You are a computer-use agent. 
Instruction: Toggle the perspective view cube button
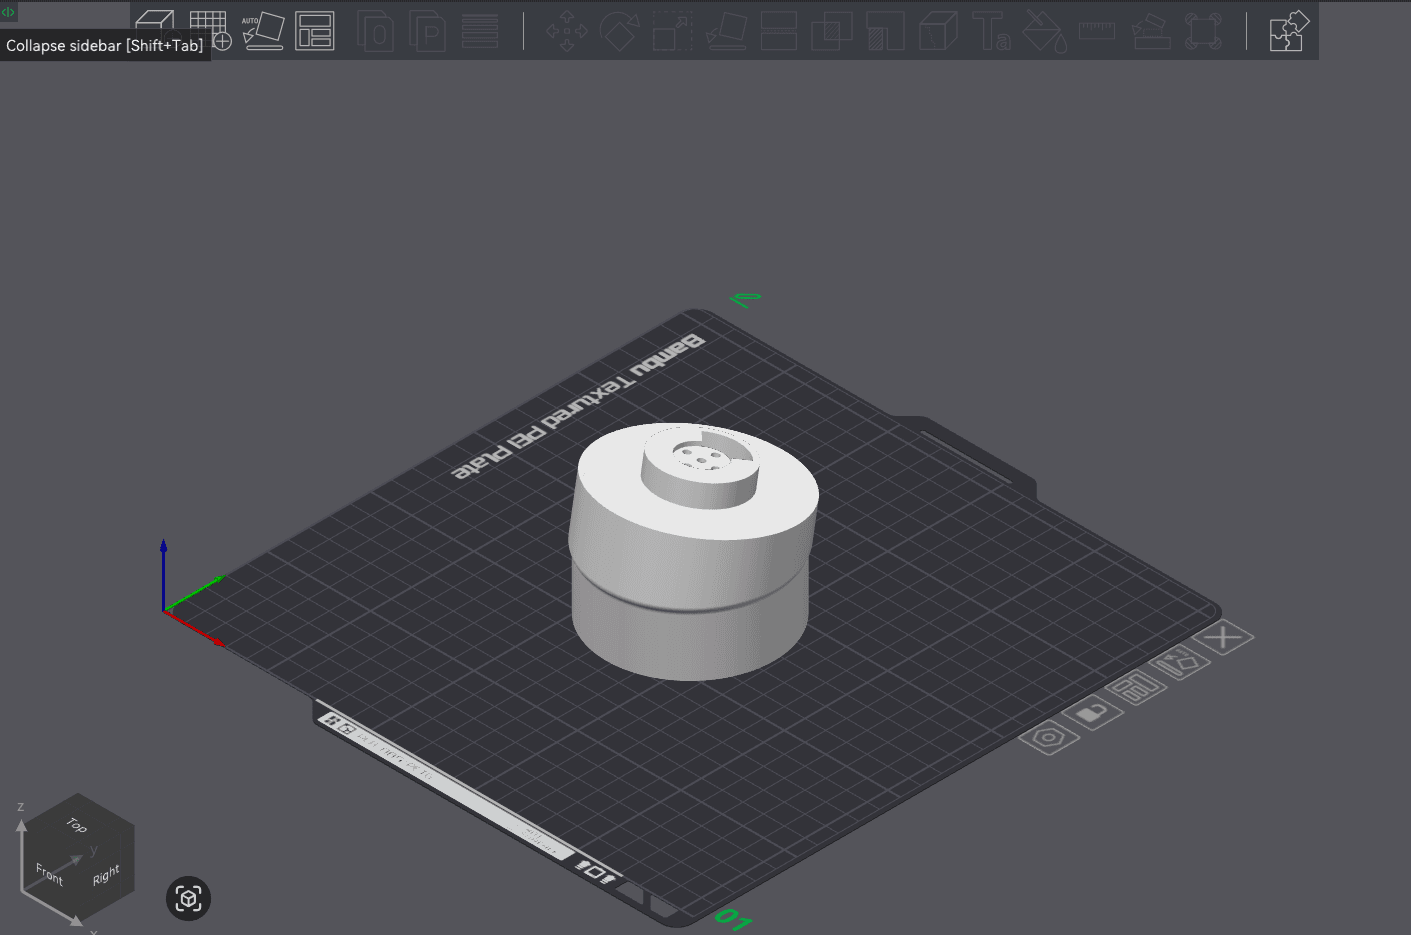click(188, 898)
